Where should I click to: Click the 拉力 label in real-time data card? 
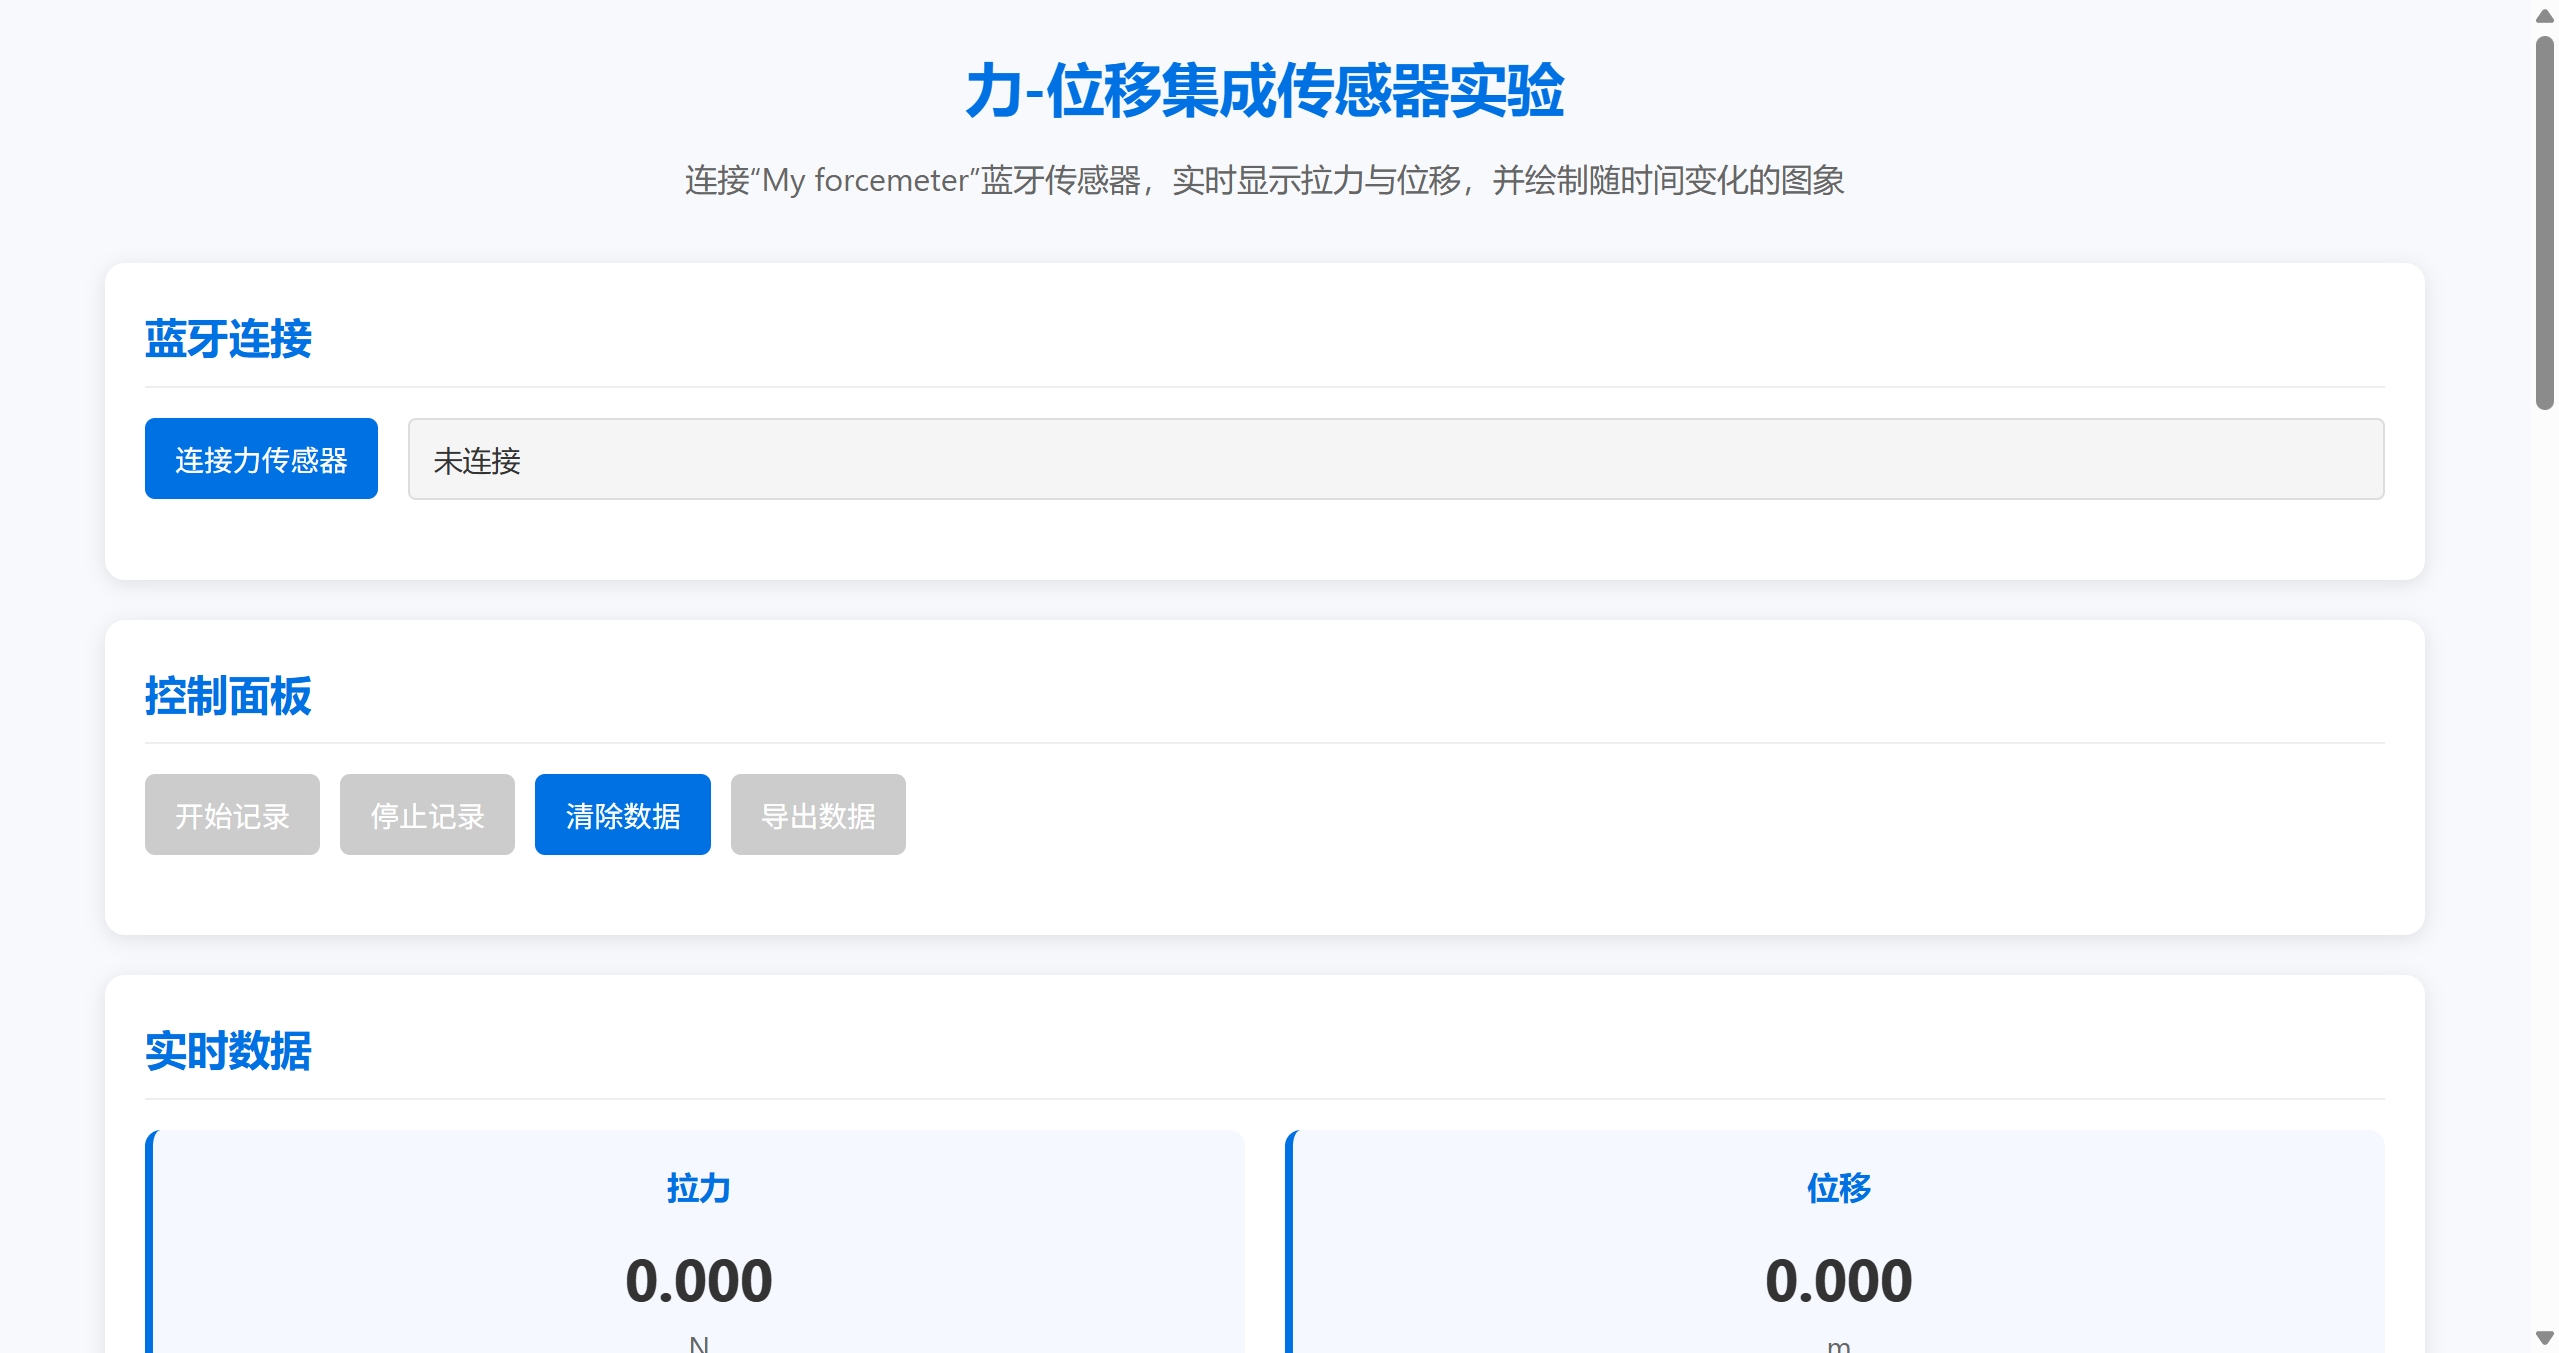point(698,1188)
